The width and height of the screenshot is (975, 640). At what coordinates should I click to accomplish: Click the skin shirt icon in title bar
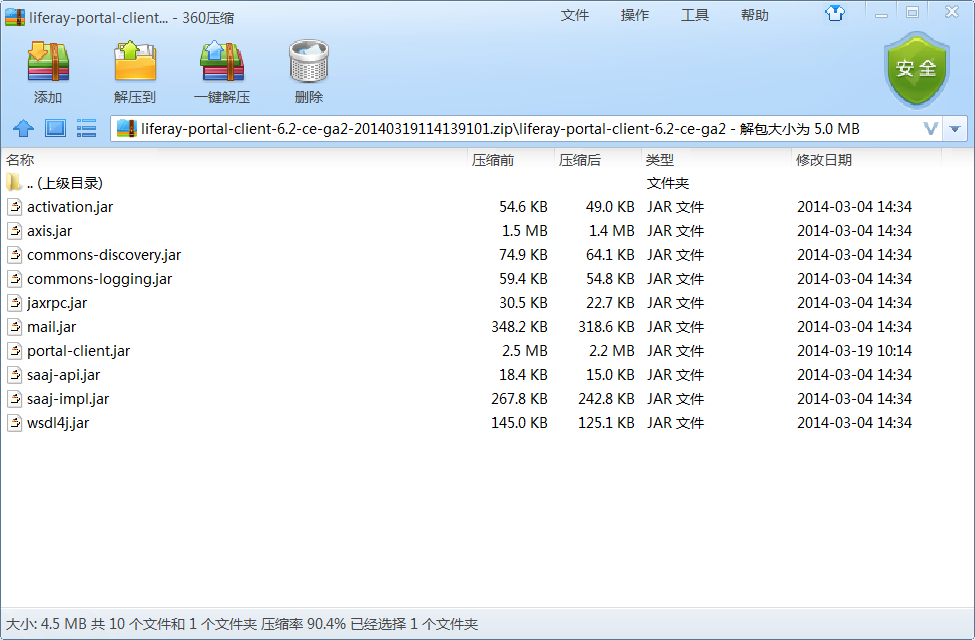tap(834, 13)
